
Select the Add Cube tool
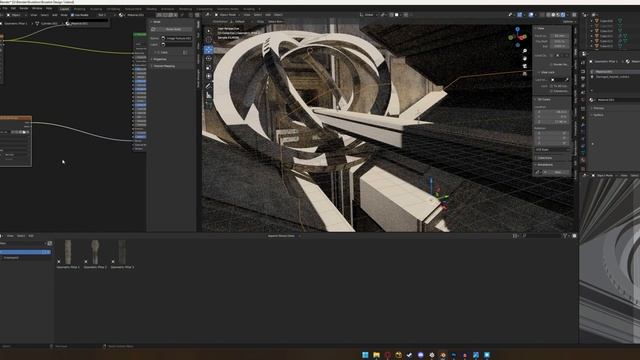(209, 104)
